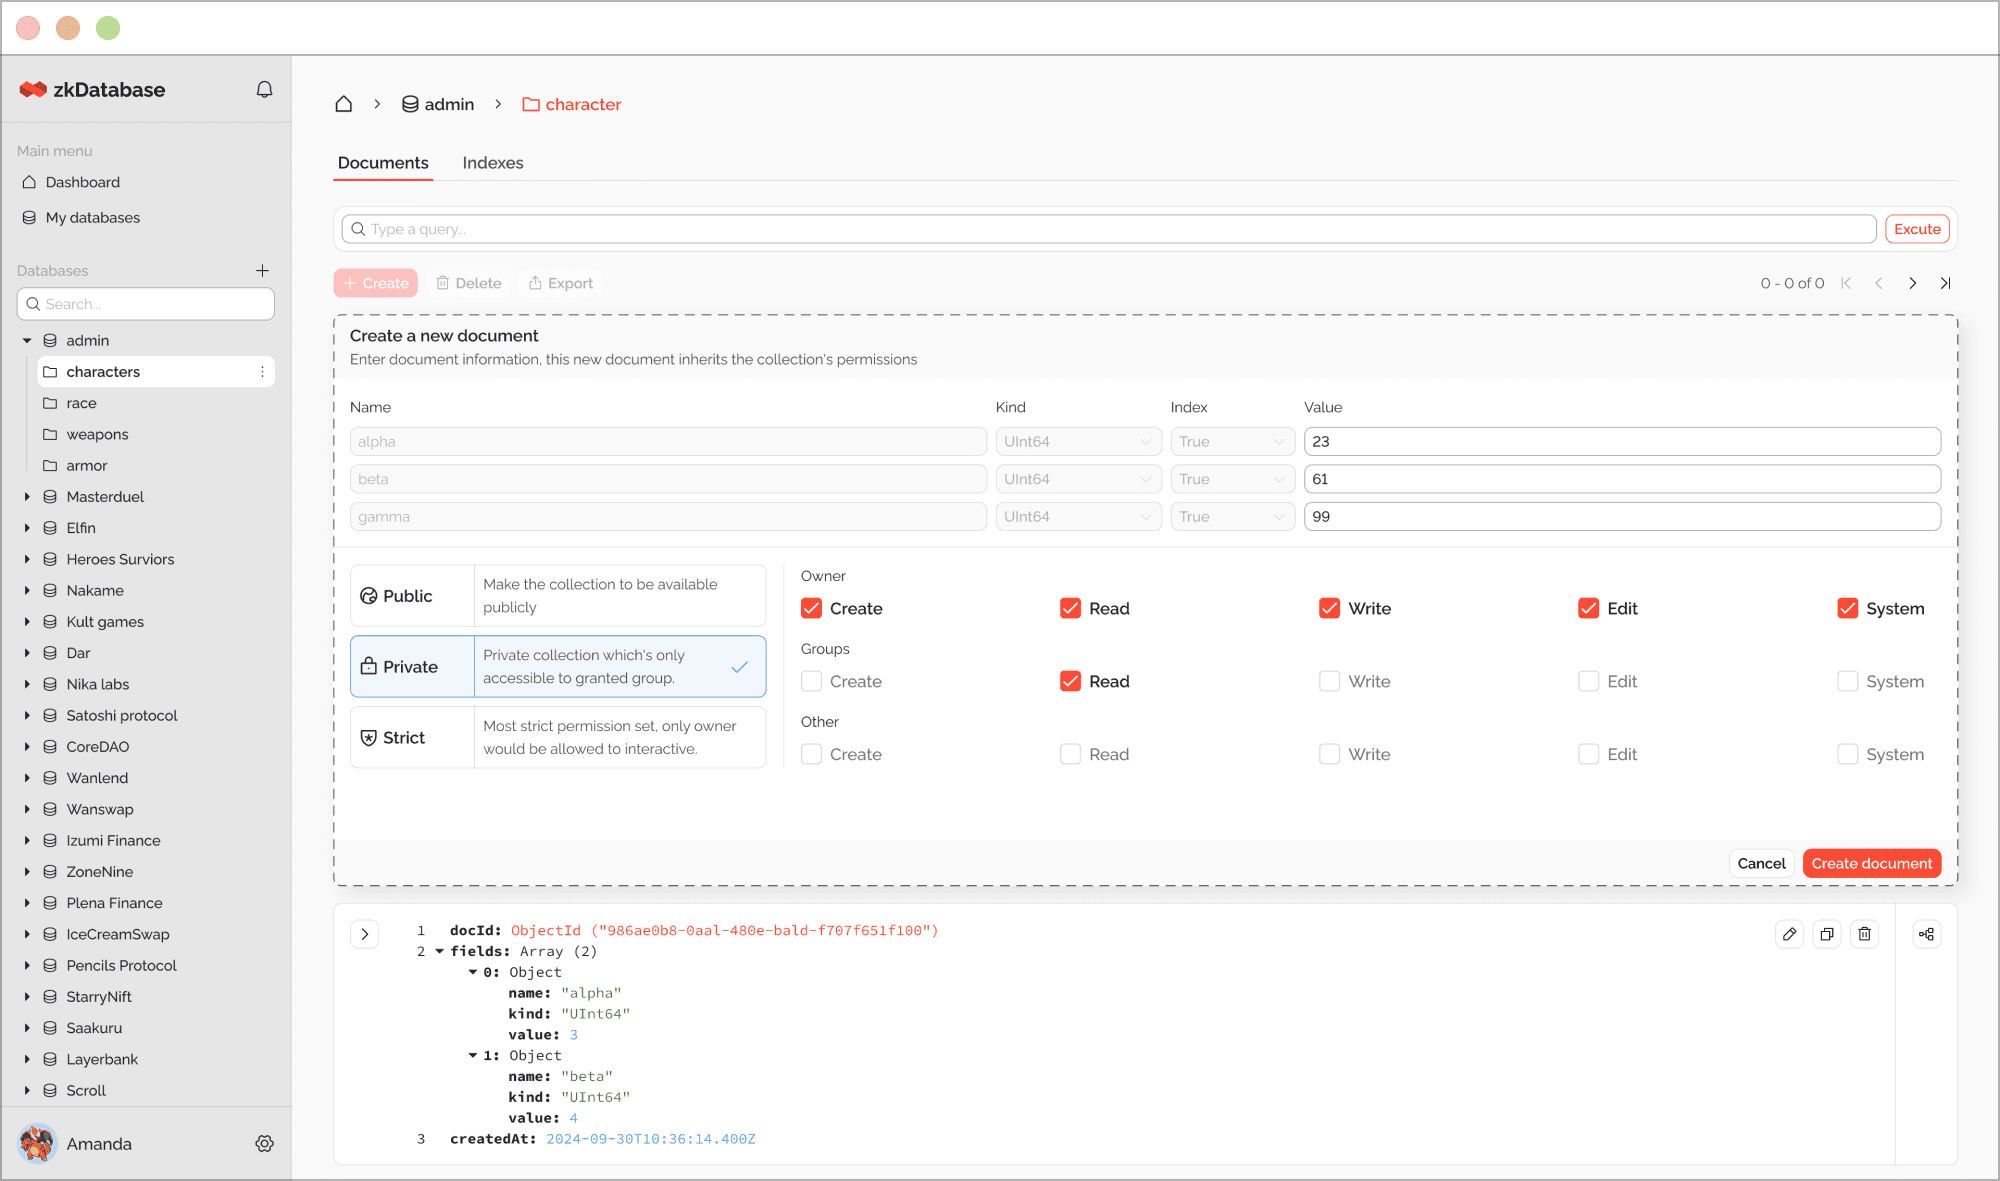This screenshot has width=2000, height=1181.
Task: Click the Excute query button
Action: 1917,229
